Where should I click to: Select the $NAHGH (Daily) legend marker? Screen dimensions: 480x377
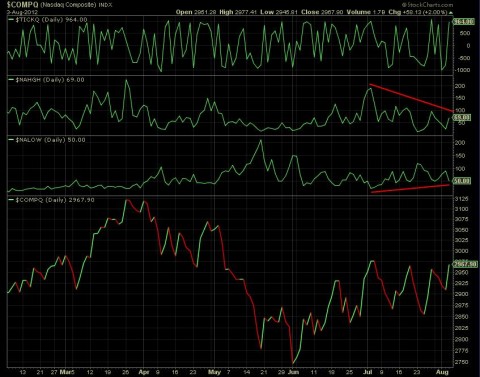11,80
